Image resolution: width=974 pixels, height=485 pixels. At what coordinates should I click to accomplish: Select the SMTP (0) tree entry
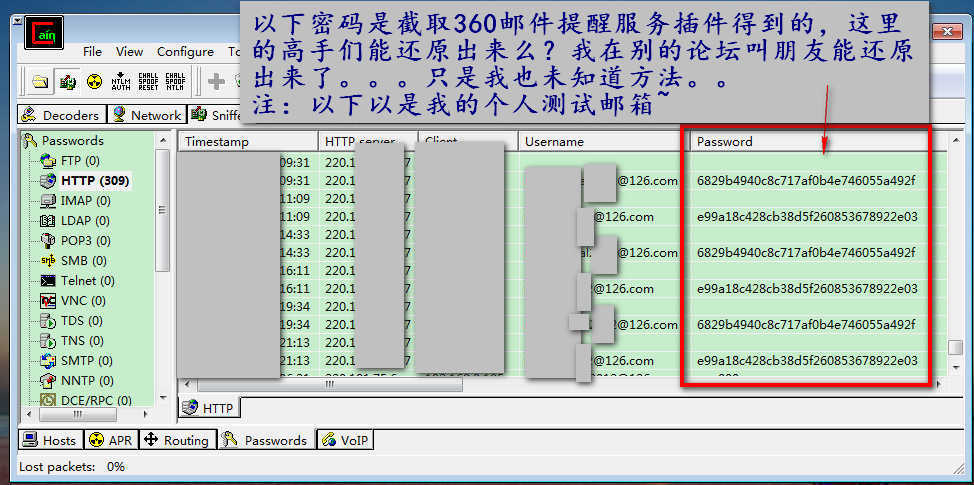click(x=76, y=361)
